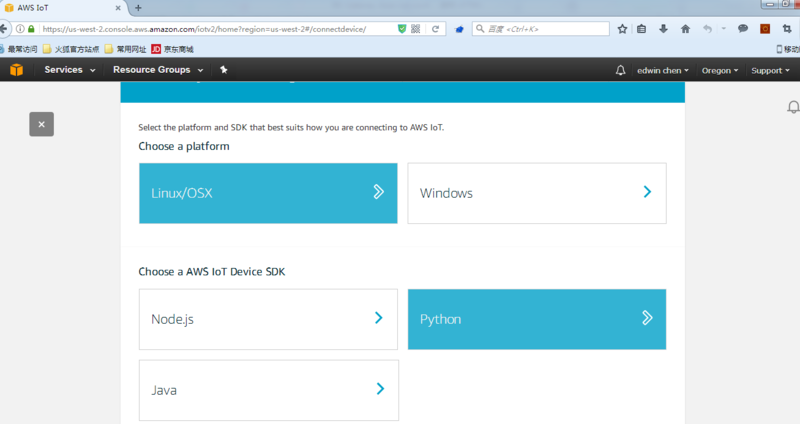Screen dimensions: 800x424
Task: Click the site information icon in the address bar
Action: click(x=20, y=29)
